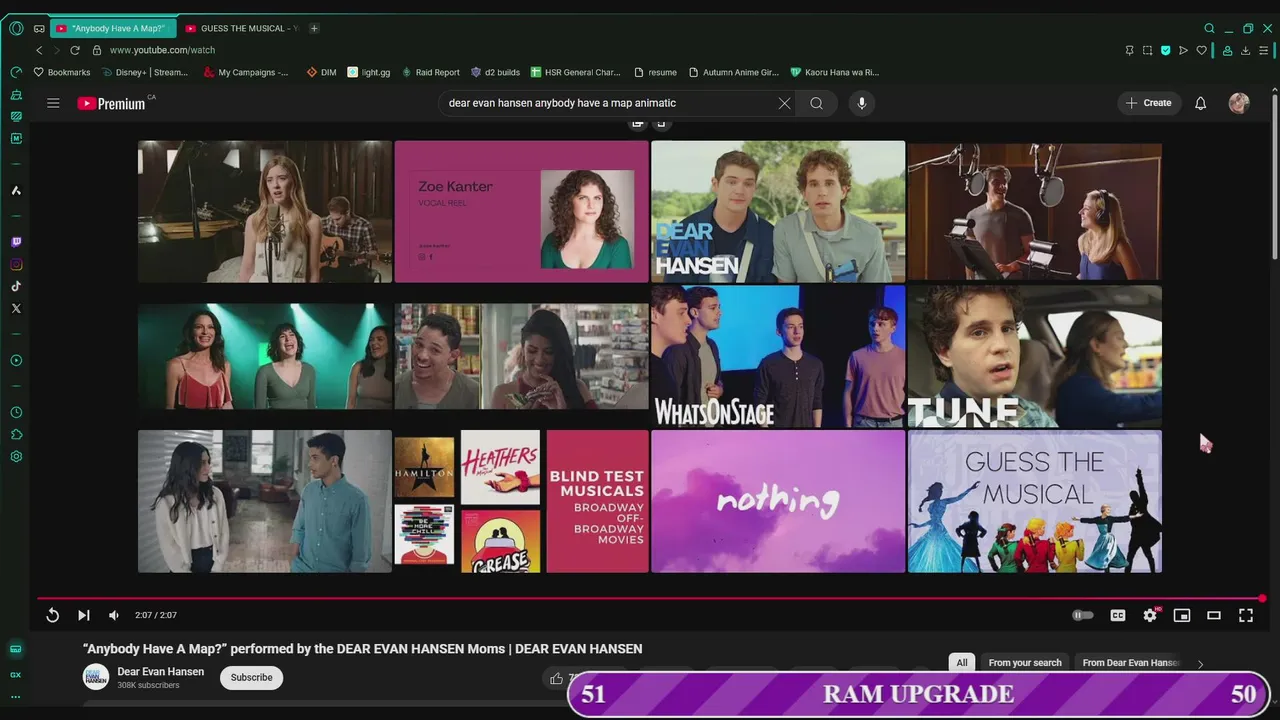Screen dimensions: 1280x720
Task: Open d2 builds bookmark
Action: click(495, 72)
